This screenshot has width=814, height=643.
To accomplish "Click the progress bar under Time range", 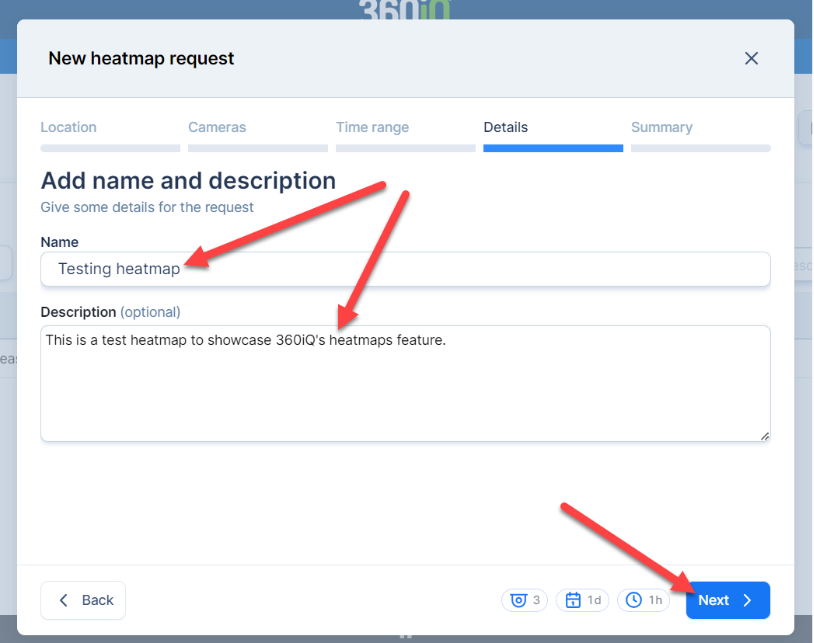I will point(405,148).
